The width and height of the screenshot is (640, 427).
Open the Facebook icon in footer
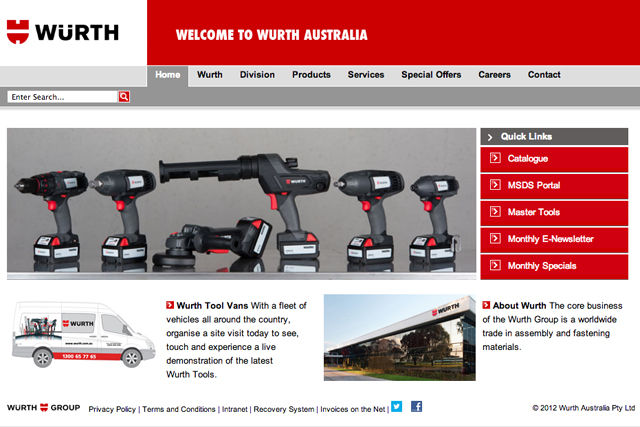coord(416,406)
